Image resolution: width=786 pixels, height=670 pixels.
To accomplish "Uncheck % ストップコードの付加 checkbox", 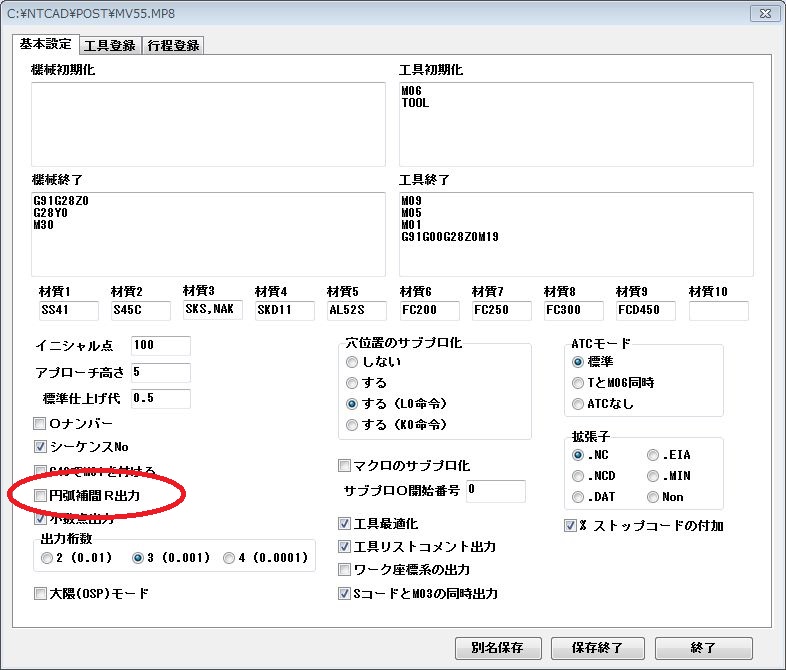I will click(x=570, y=526).
